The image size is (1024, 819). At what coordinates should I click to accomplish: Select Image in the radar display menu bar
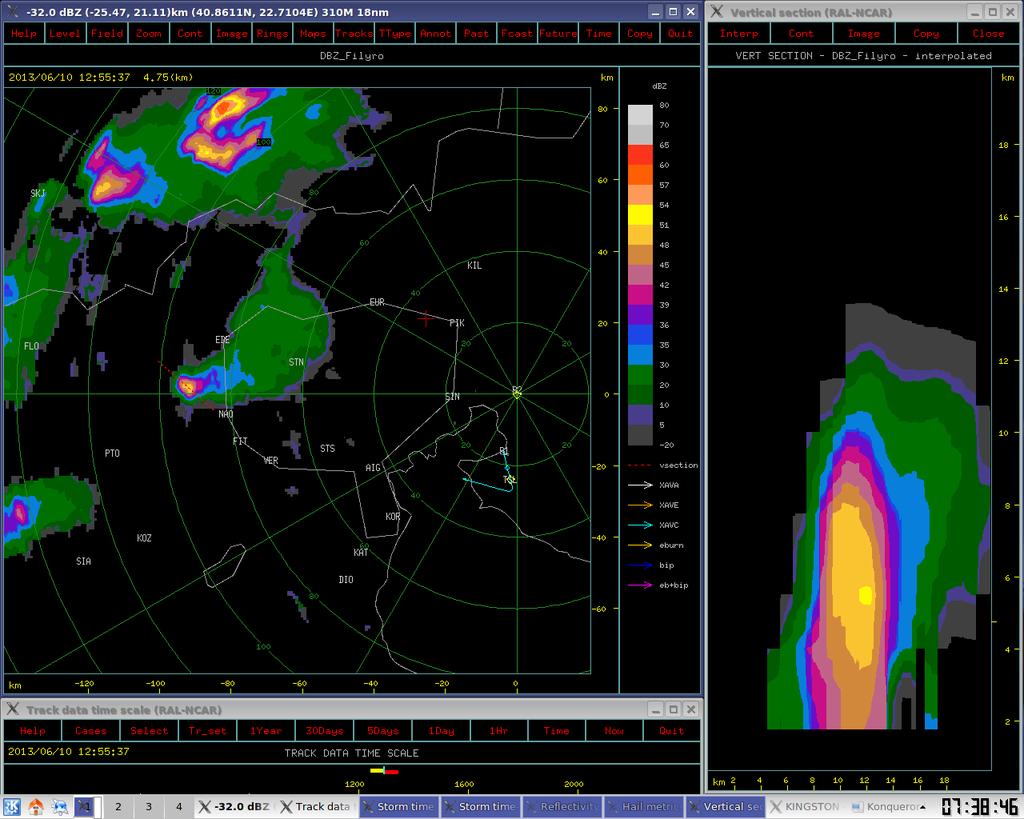point(232,33)
